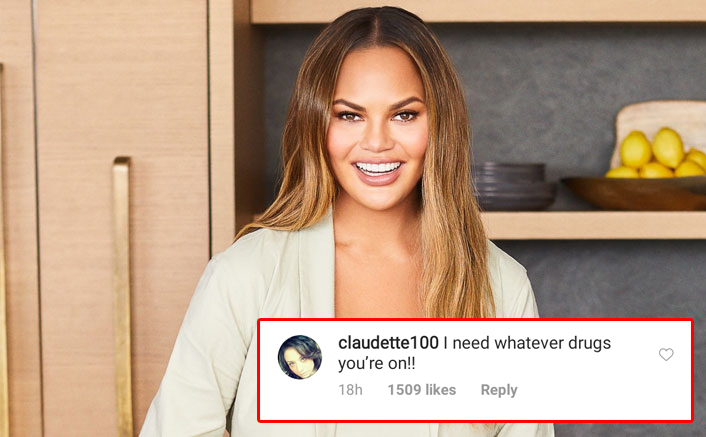Image resolution: width=706 pixels, height=437 pixels.
Task: View the 1509 likes list
Action: 422,390
